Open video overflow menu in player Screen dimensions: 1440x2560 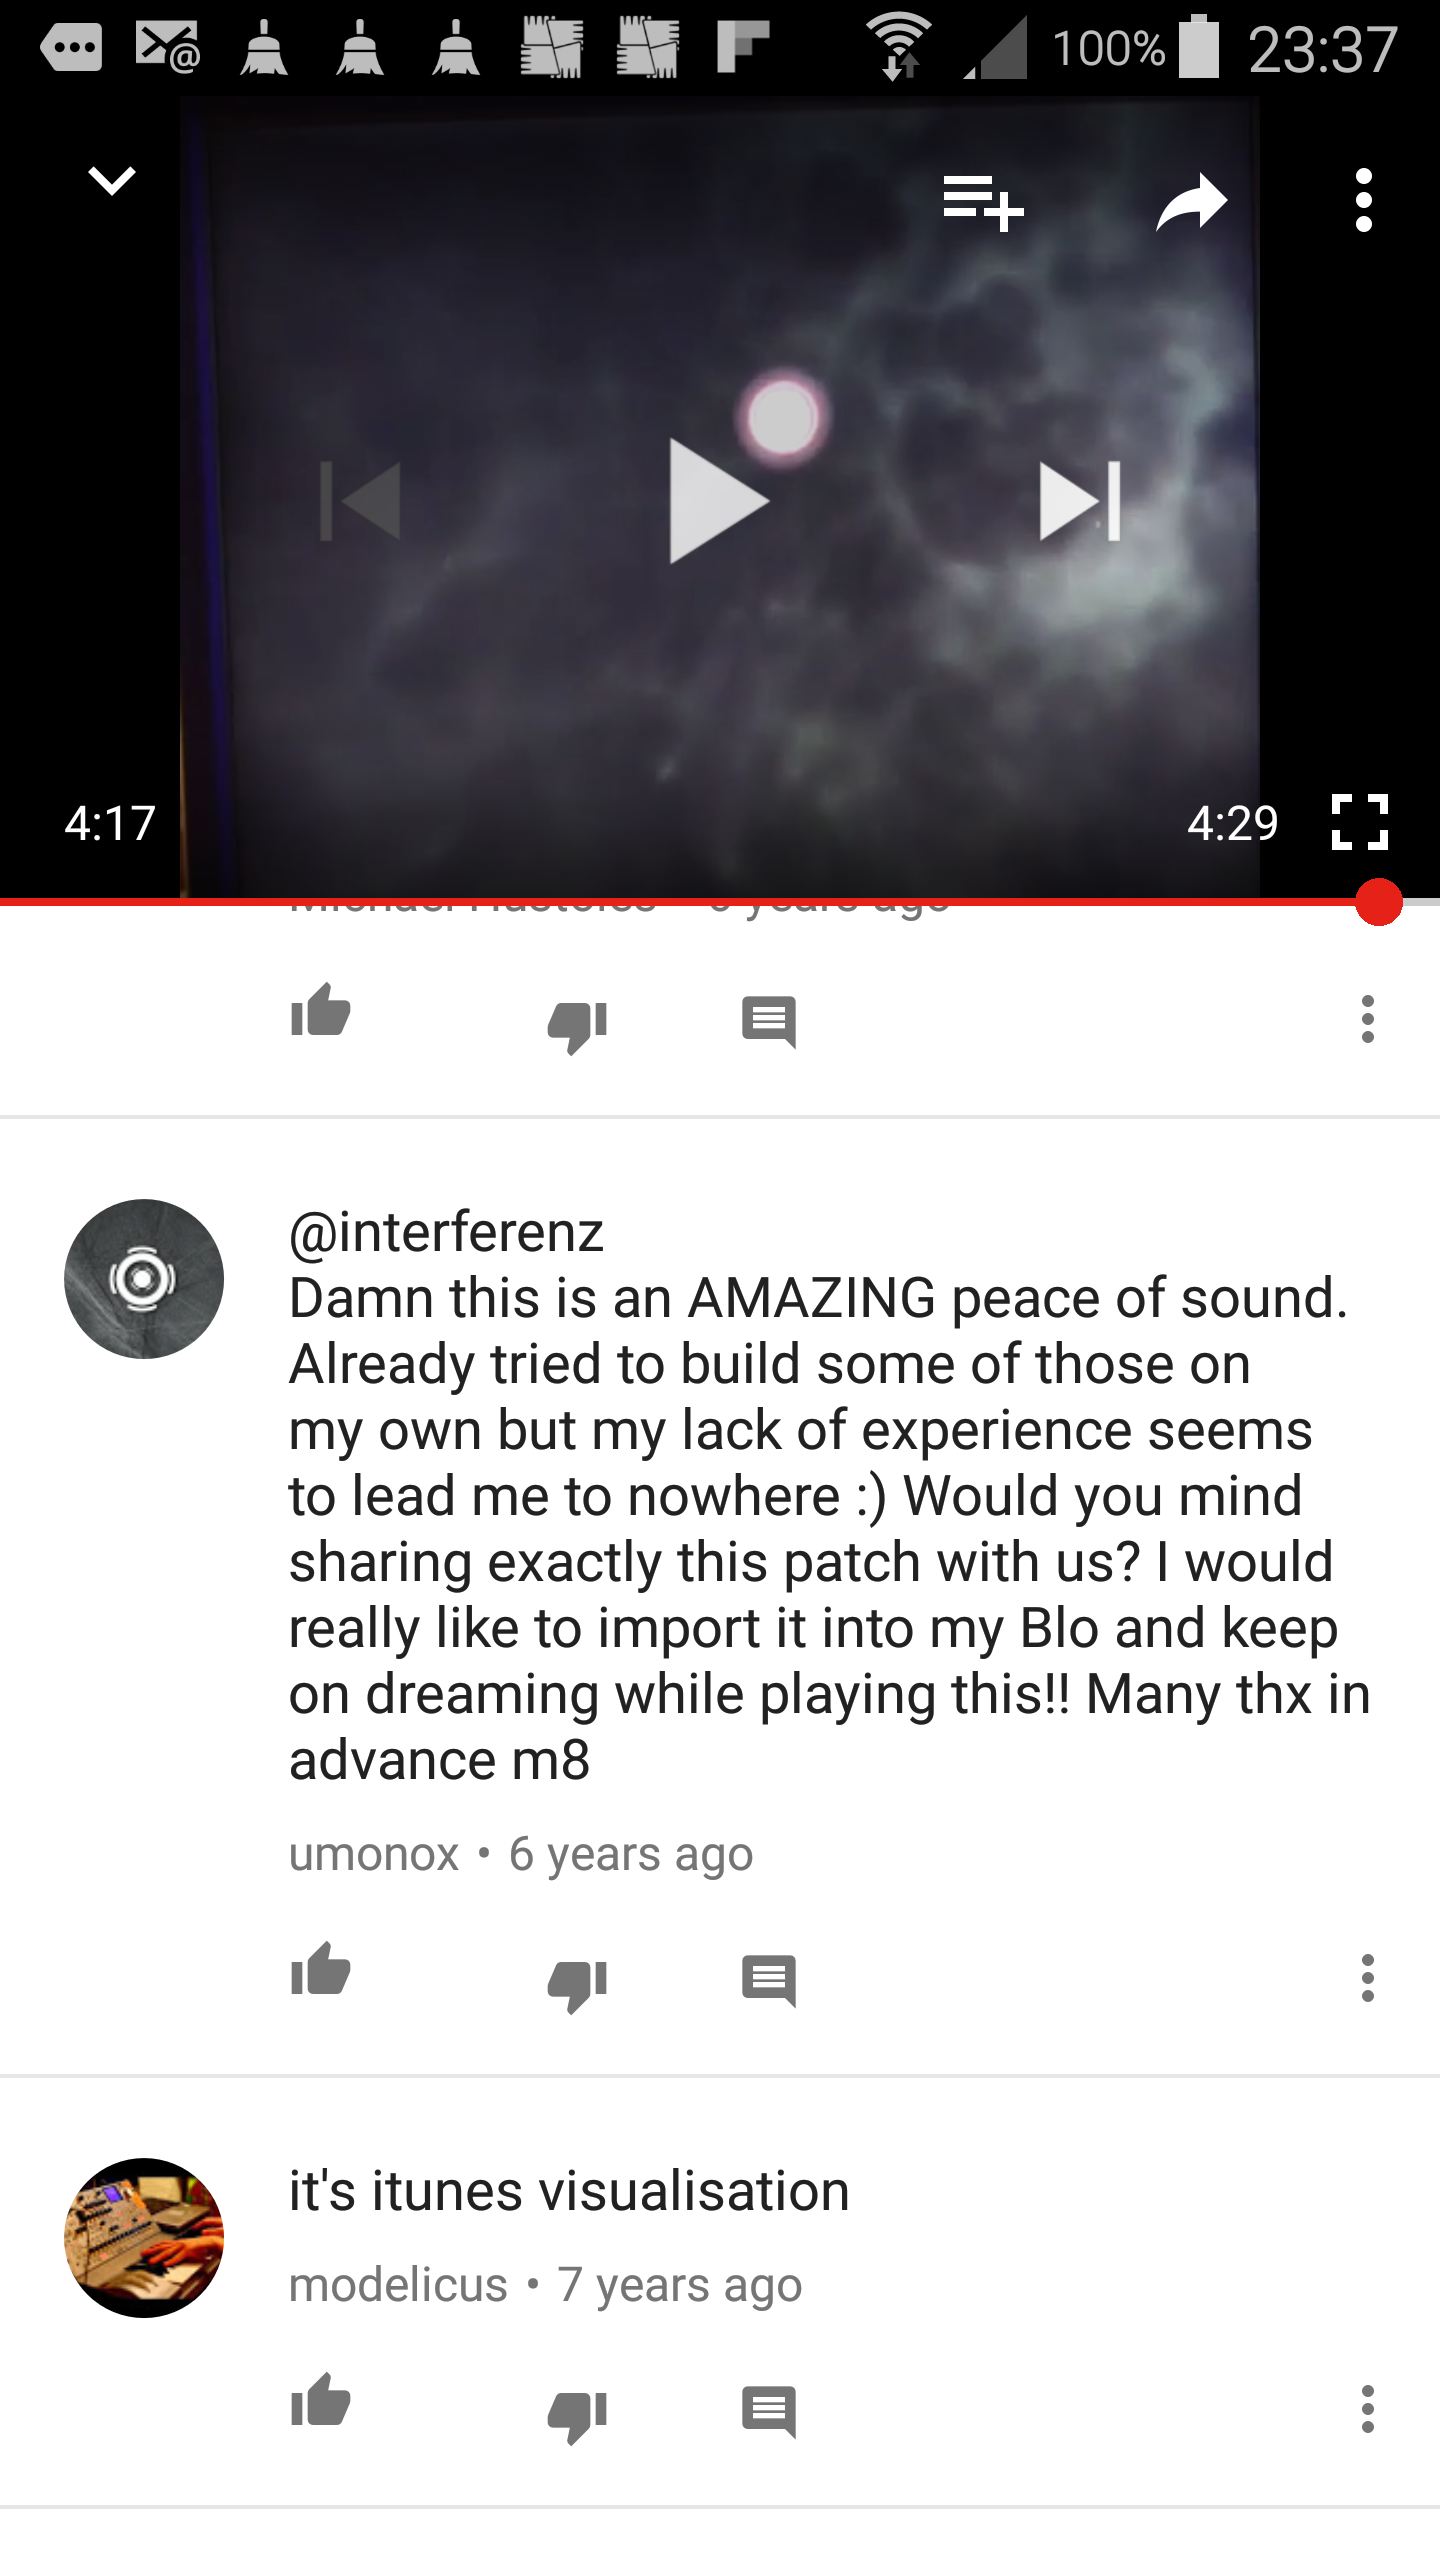tap(1364, 201)
